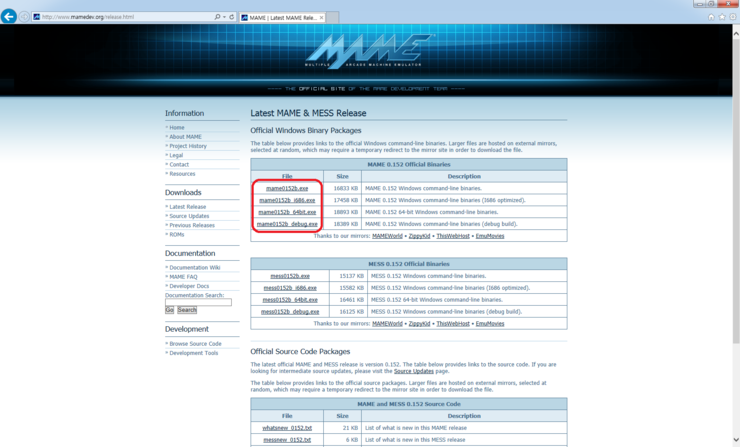Open ThisWebHost mirror link under MESS binaries
This screenshot has width=740, height=447.
[453, 324]
